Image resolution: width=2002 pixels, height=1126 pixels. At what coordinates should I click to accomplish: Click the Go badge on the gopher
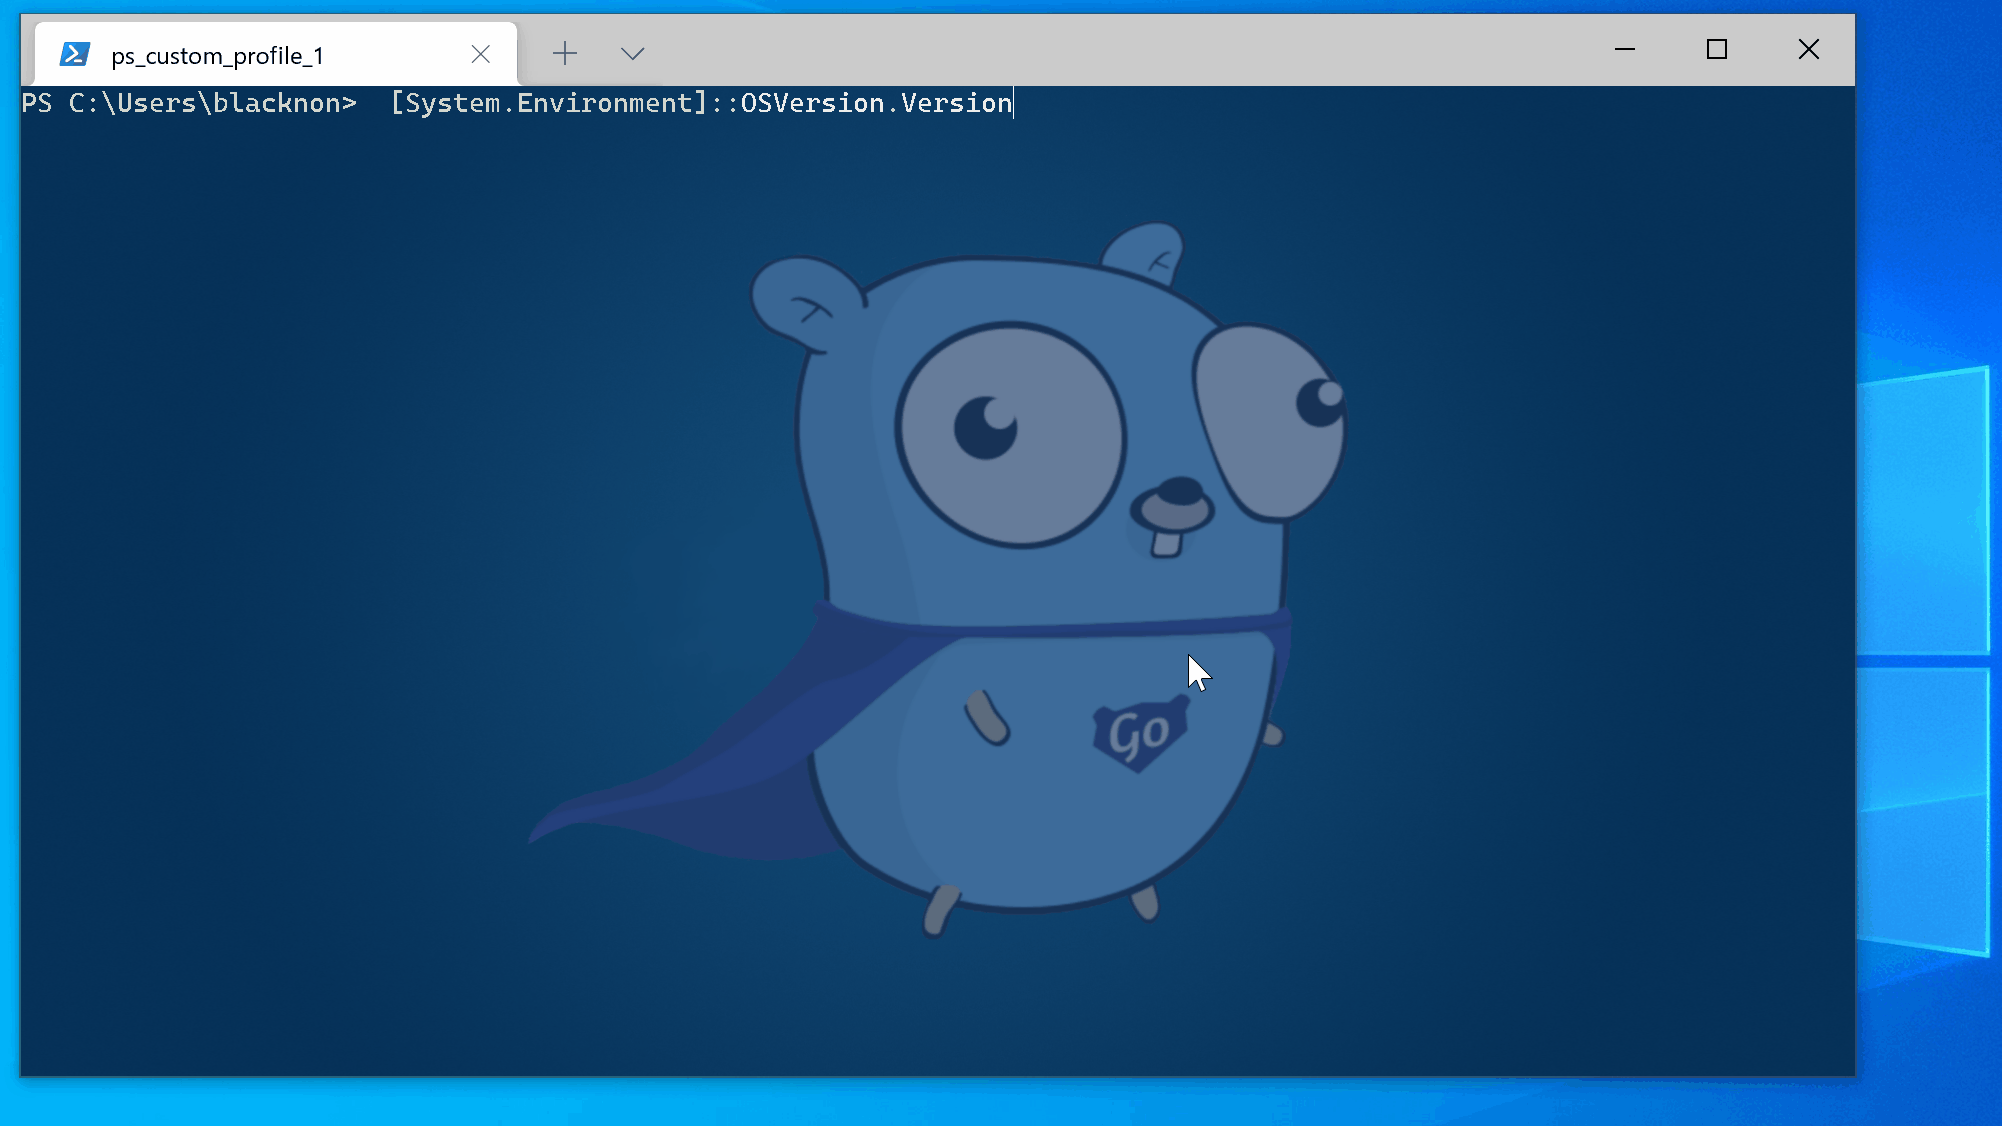1140,735
